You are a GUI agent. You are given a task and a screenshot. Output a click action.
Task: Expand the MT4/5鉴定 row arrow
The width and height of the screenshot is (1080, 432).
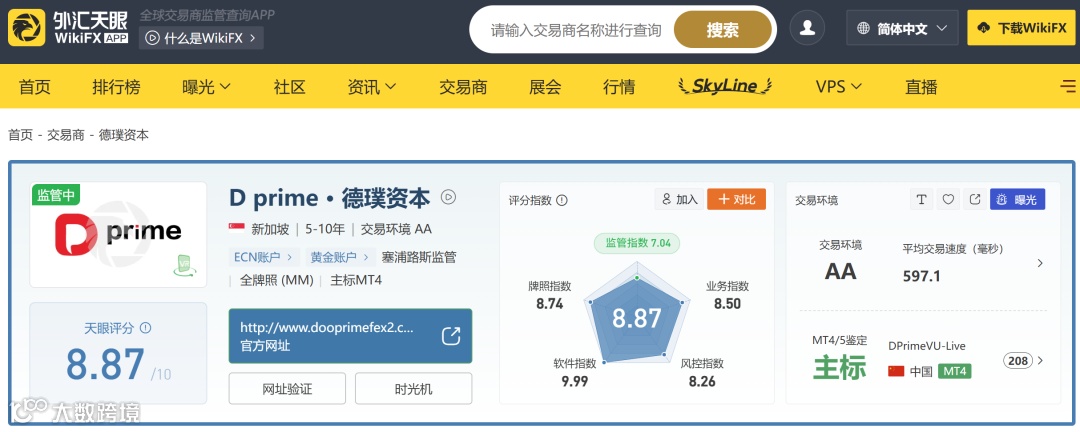[1040, 360]
